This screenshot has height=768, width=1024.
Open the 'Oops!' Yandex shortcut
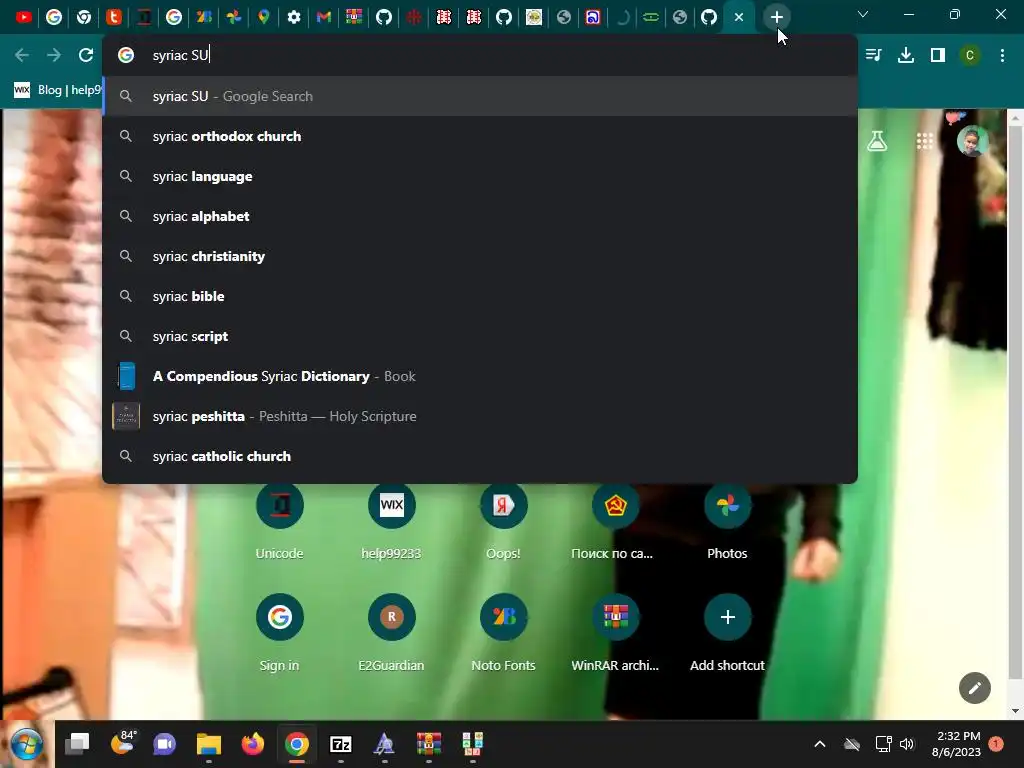coord(504,522)
